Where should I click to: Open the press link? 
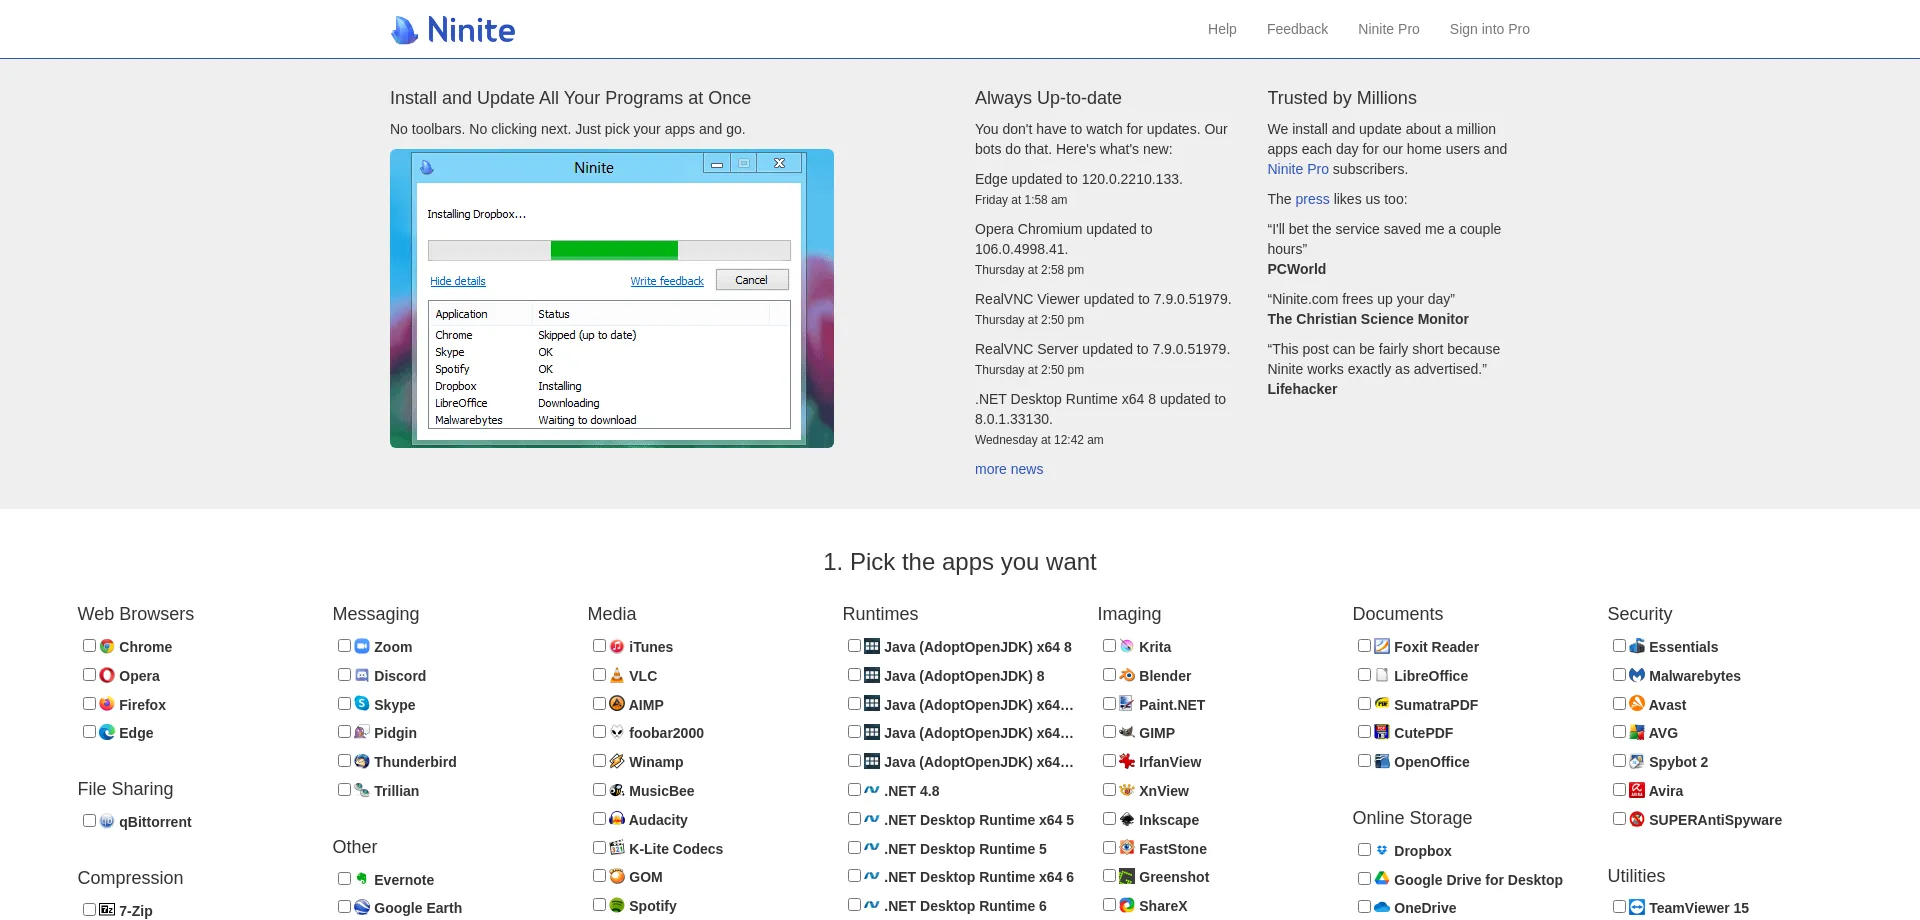tap(1312, 199)
